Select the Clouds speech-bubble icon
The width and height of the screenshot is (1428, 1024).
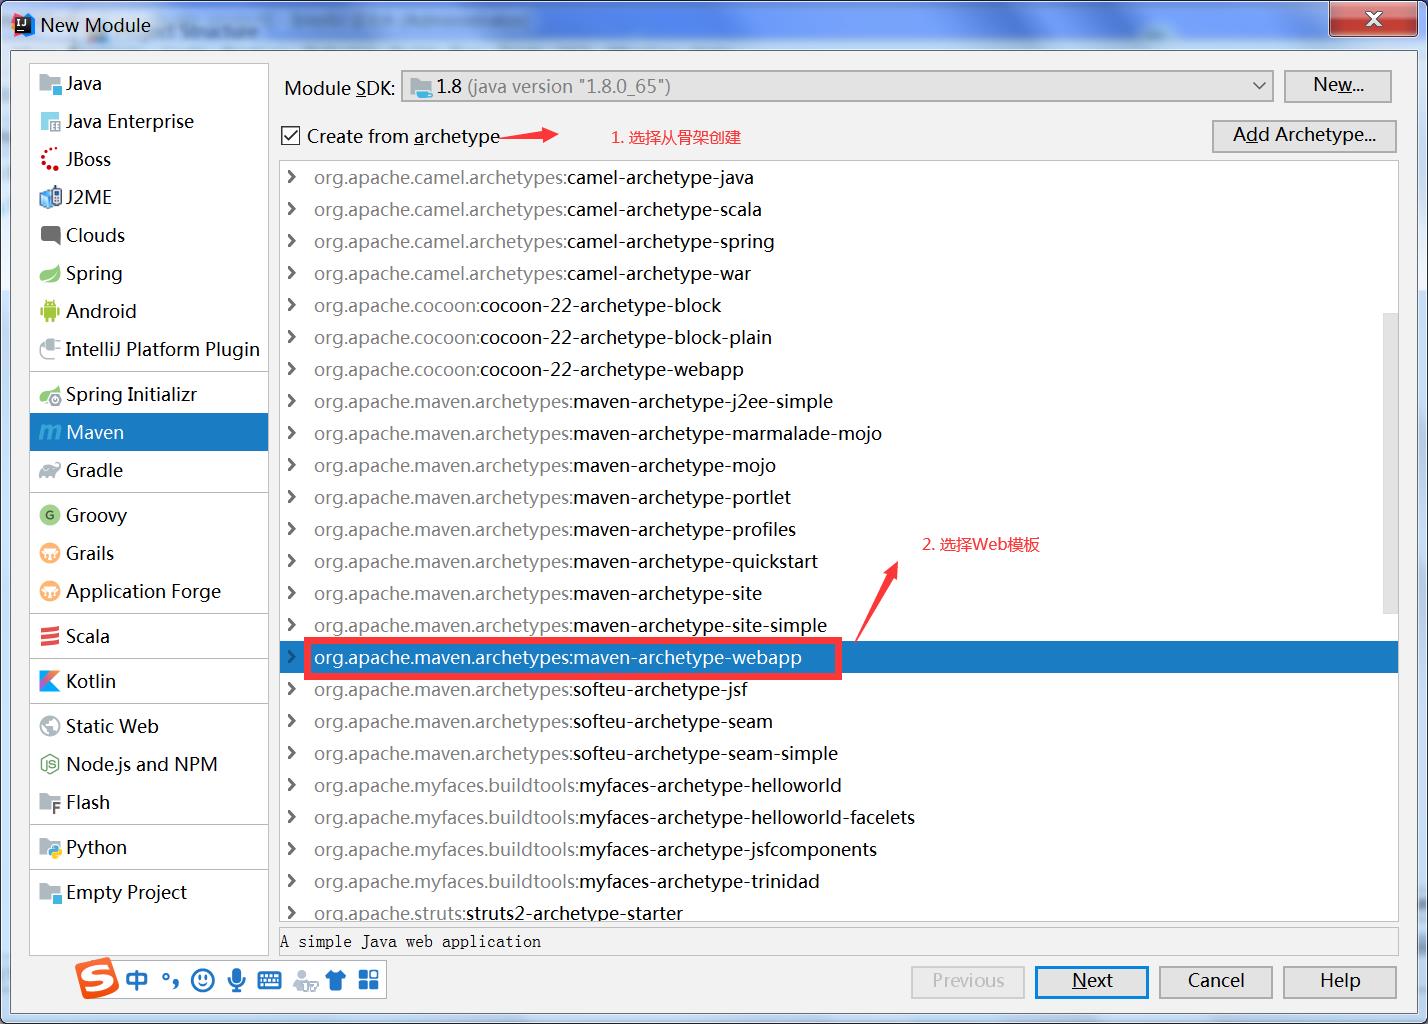pos(50,235)
